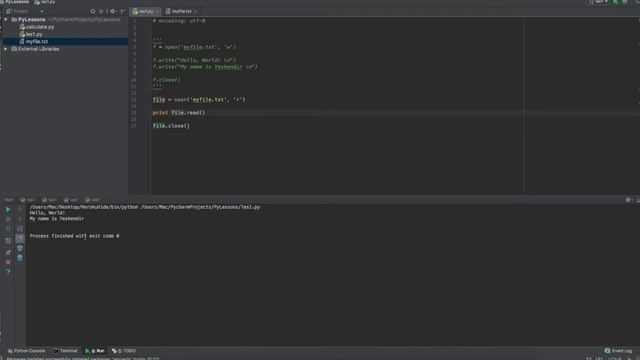Toggle the Run tool window button
The height and width of the screenshot is (360, 640).
(95, 351)
